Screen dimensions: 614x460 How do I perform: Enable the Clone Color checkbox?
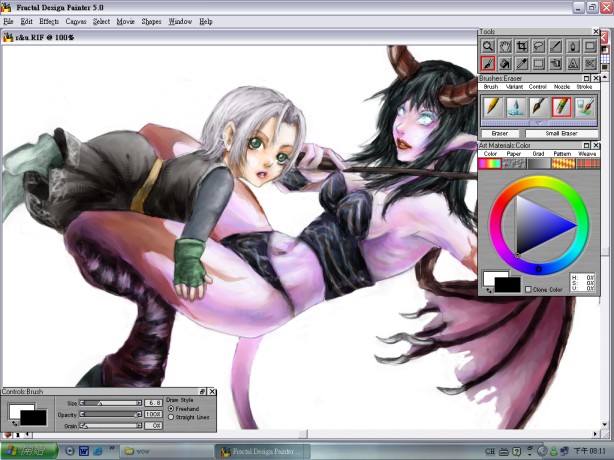click(528, 289)
